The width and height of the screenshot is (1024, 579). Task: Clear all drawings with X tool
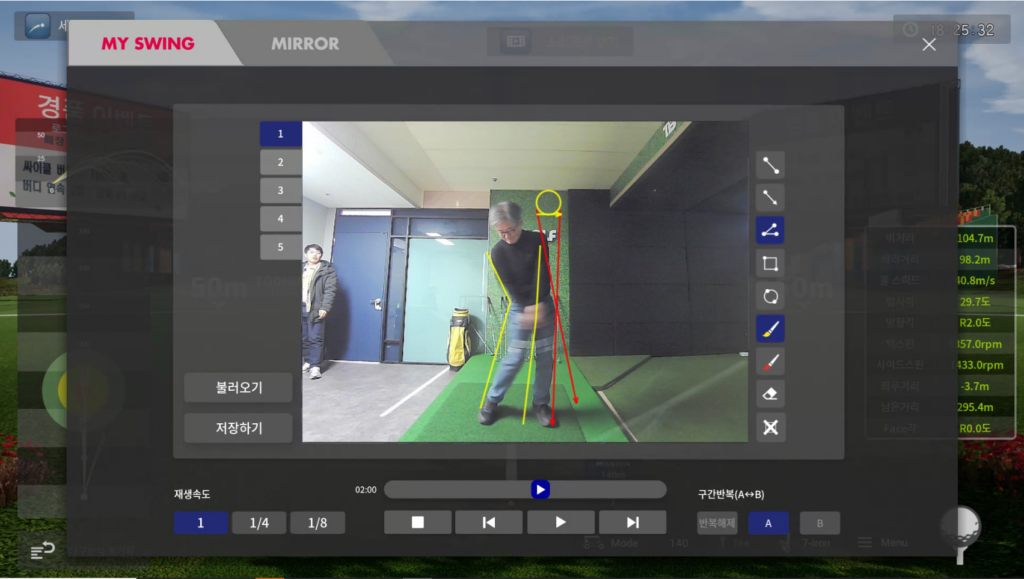pyautogui.click(x=770, y=428)
